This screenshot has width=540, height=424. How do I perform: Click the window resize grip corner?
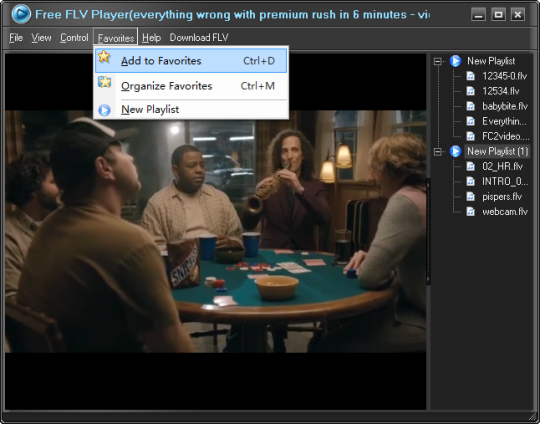533,417
